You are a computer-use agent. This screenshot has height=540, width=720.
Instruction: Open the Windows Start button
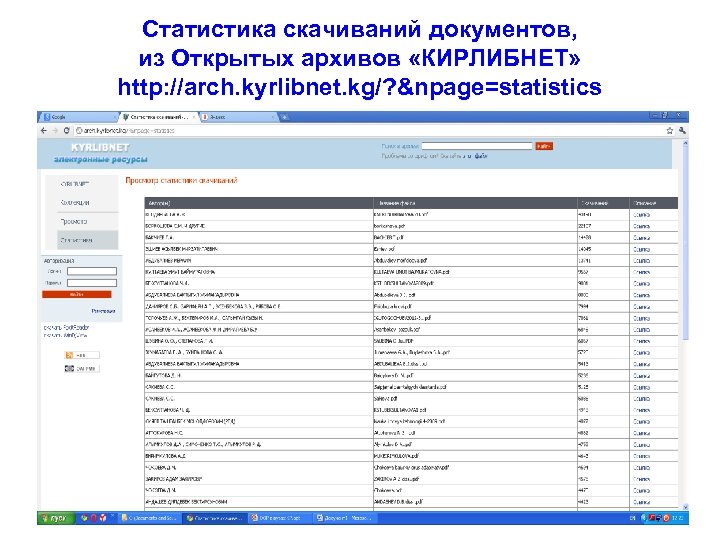(x=56, y=518)
